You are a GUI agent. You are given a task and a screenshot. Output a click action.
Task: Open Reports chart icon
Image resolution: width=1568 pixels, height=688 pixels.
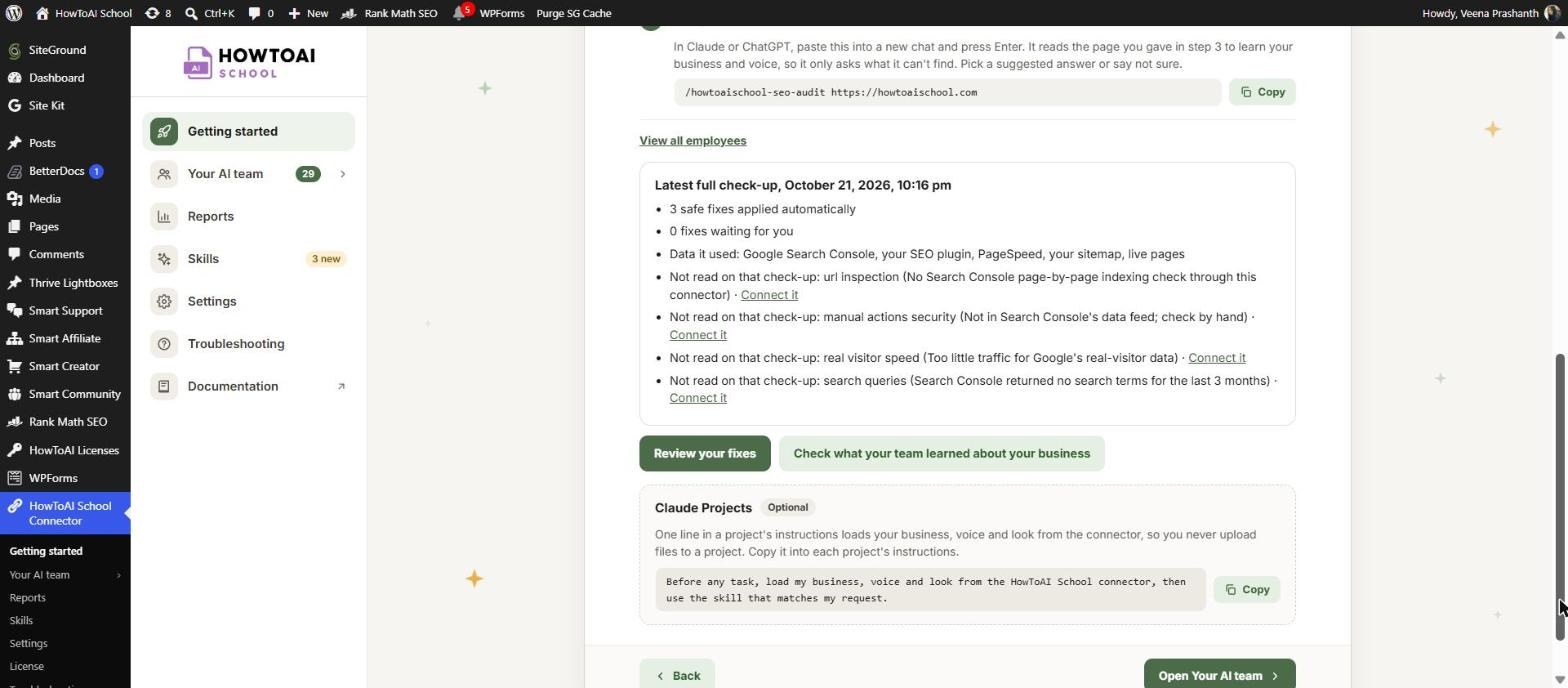coord(164,217)
